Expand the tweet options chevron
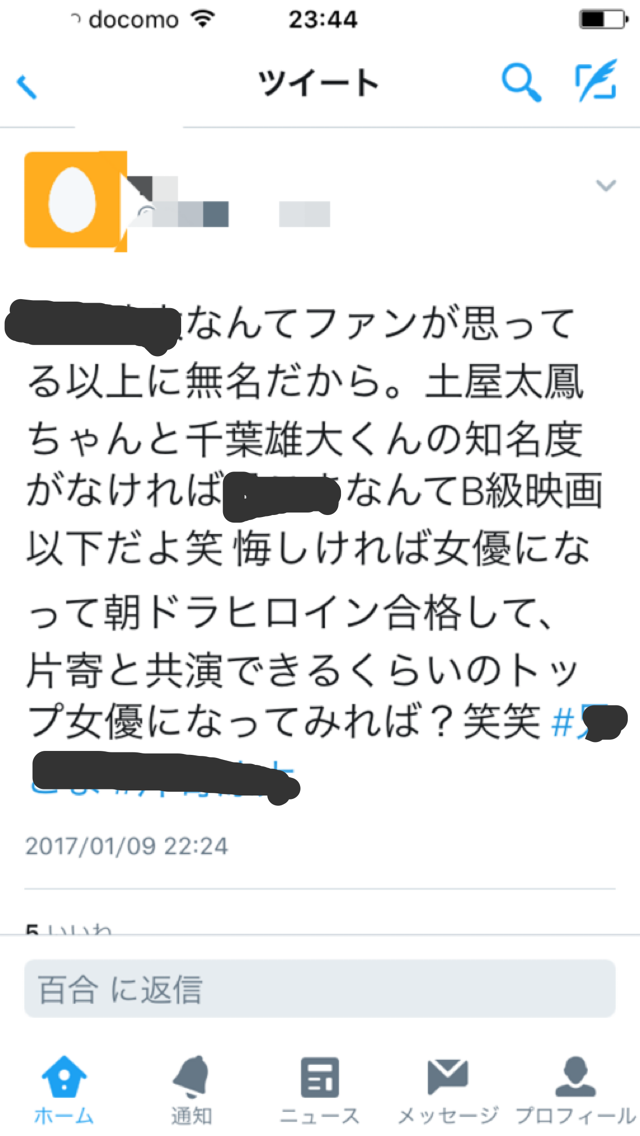Viewport: 640px width, 1136px height. 605,185
